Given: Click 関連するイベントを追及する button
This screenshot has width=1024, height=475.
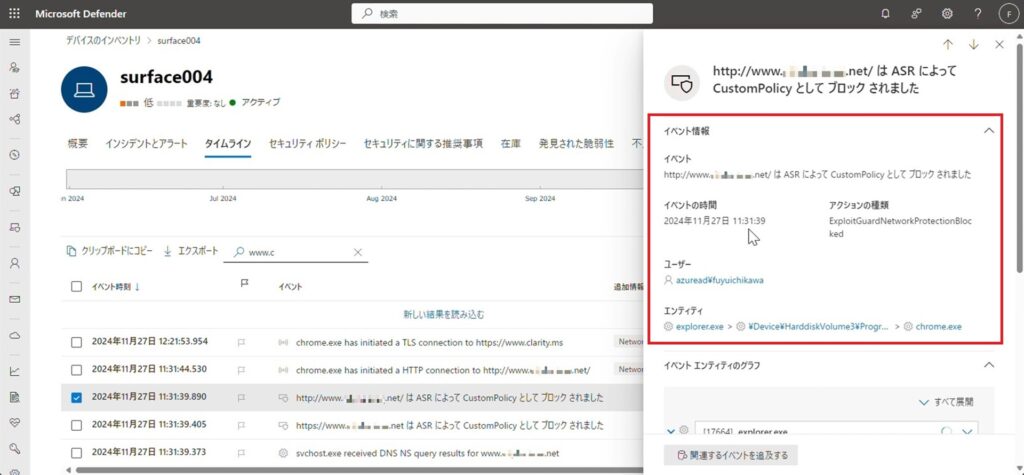Looking at the screenshot, I should pyautogui.click(x=731, y=455).
